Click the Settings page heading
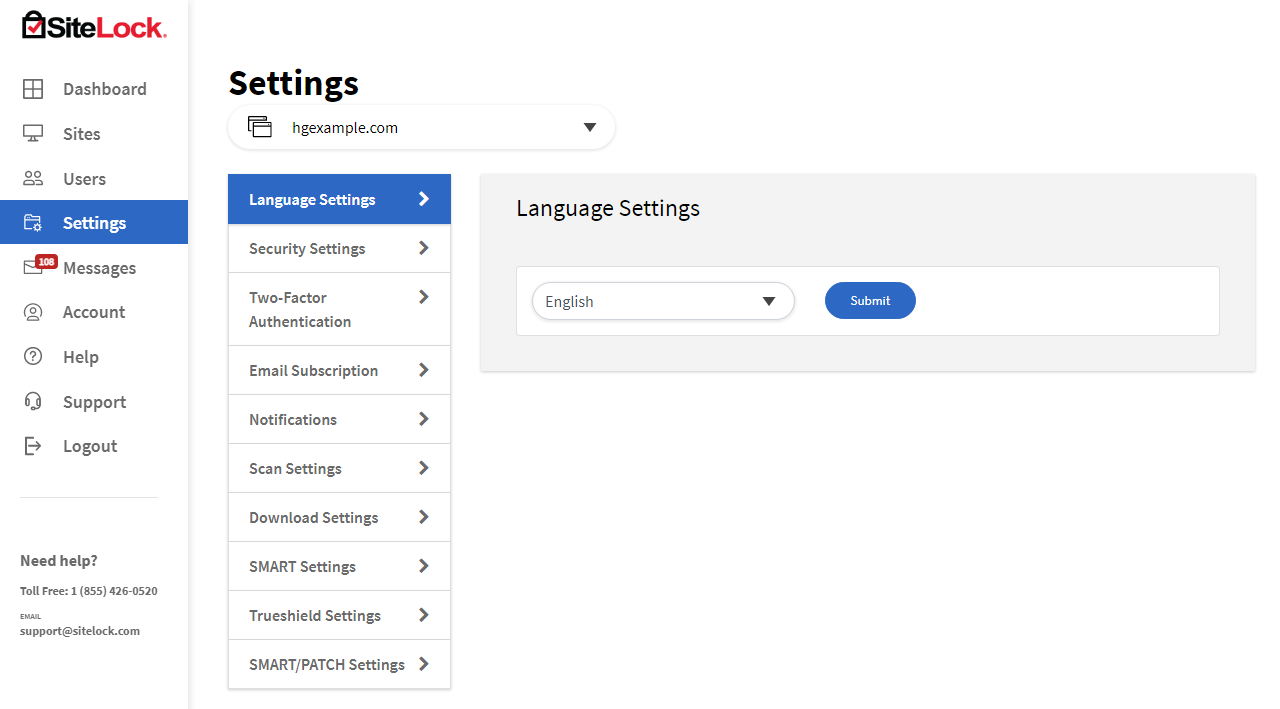The image size is (1280, 709). coord(294,82)
